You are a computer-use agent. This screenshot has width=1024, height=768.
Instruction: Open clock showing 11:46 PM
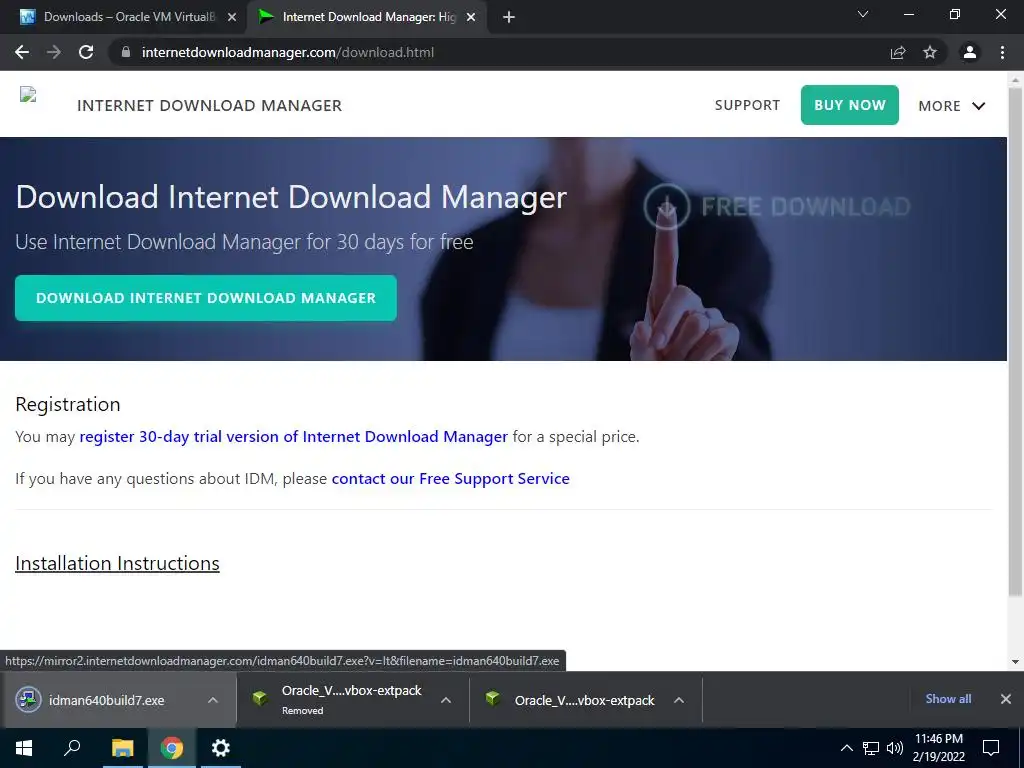[938, 748]
